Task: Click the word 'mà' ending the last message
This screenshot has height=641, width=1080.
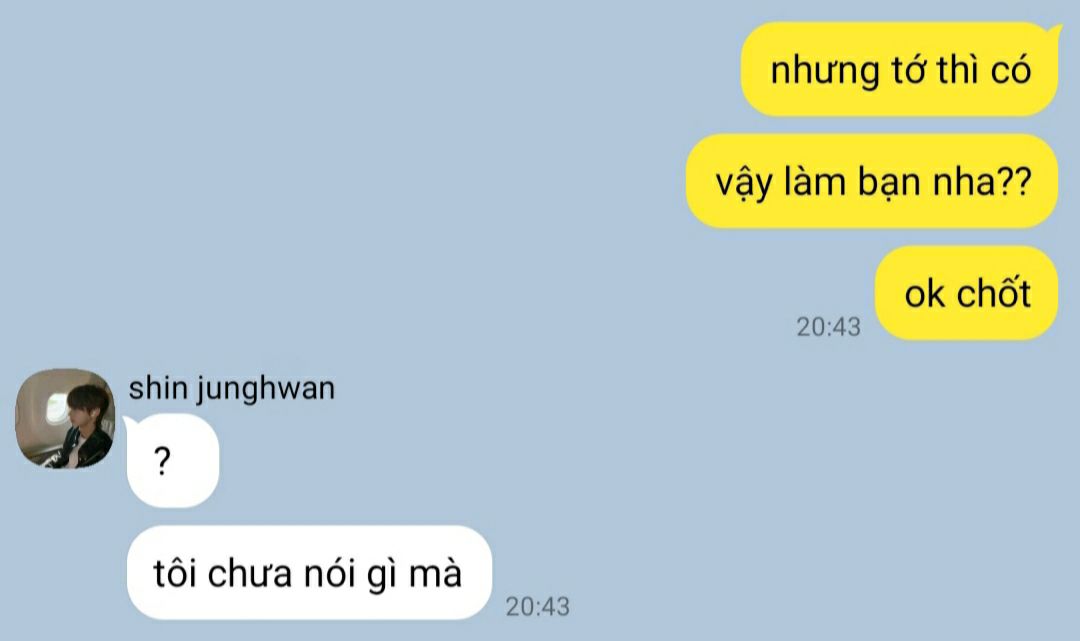Action: tap(435, 573)
